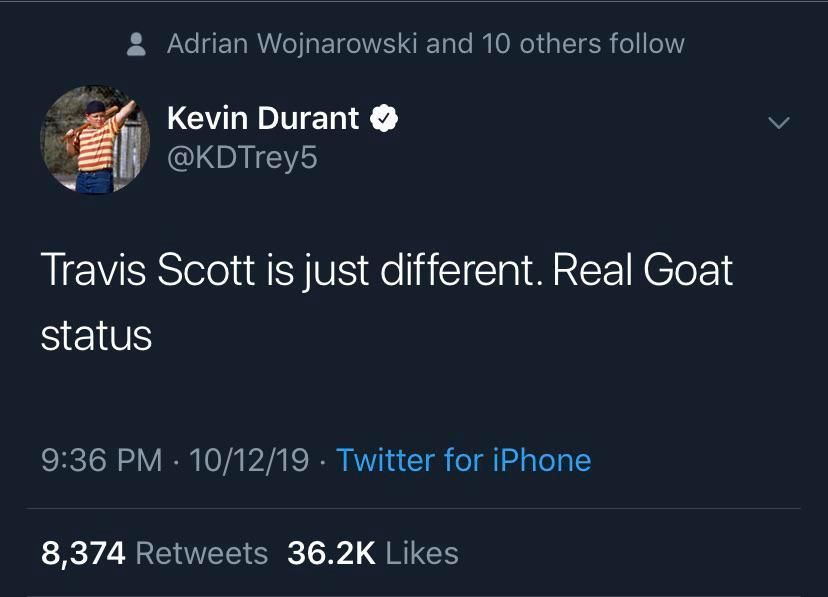Screen dimensions: 828x597
Task: Click the word status in tweet
Action: click(x=96, y=335)
